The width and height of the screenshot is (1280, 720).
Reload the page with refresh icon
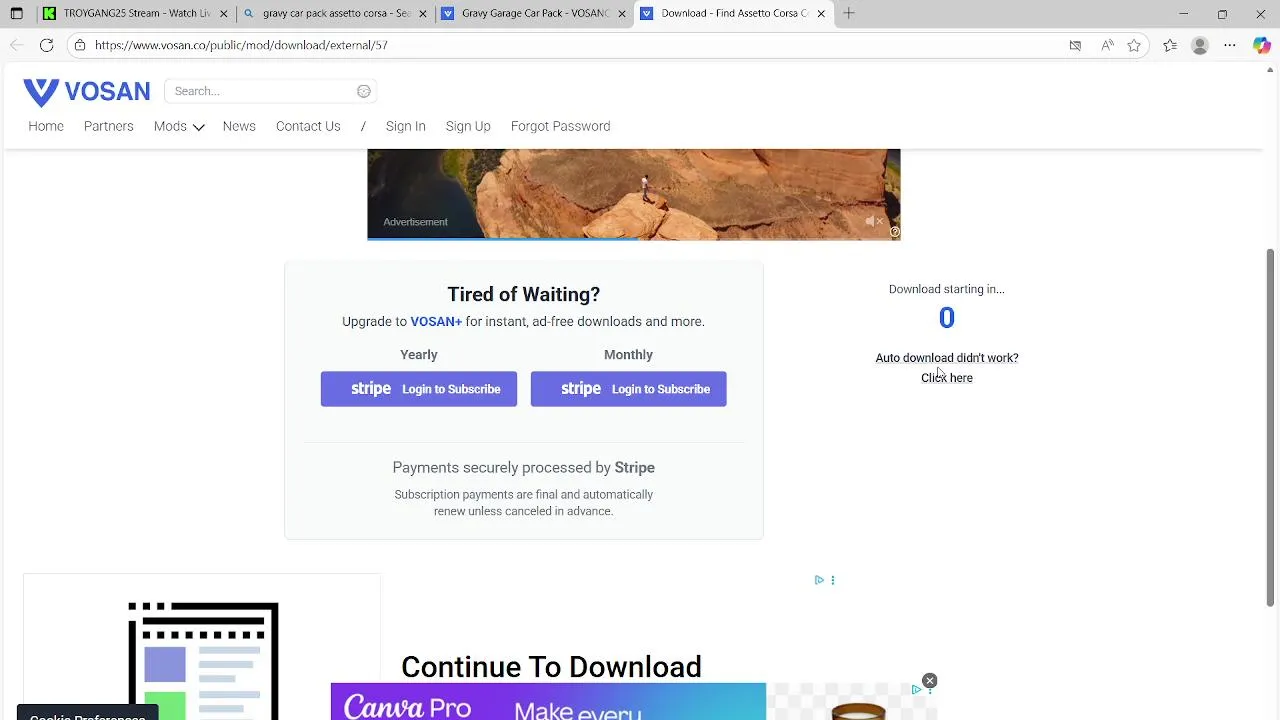click(x=46, y=45)
